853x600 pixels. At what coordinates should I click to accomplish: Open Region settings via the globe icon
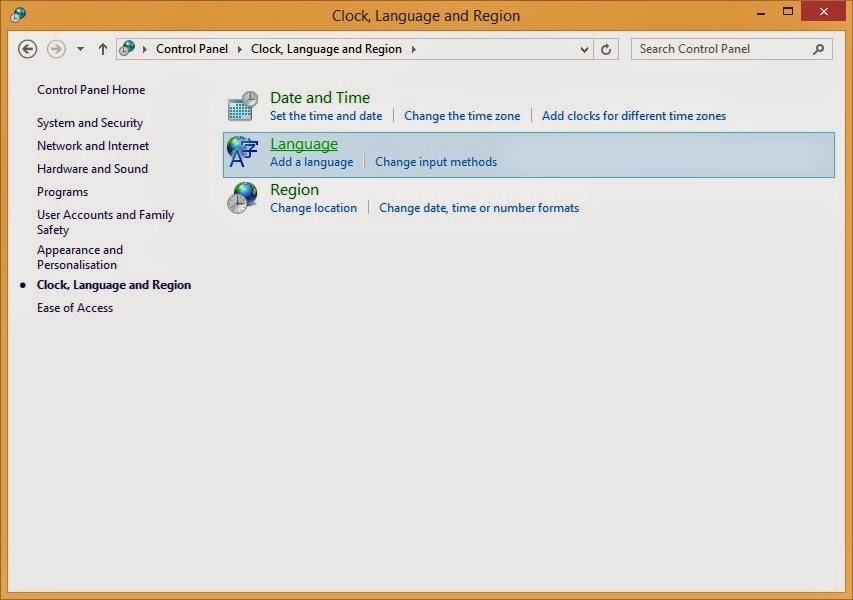click(x=241, y=197)
